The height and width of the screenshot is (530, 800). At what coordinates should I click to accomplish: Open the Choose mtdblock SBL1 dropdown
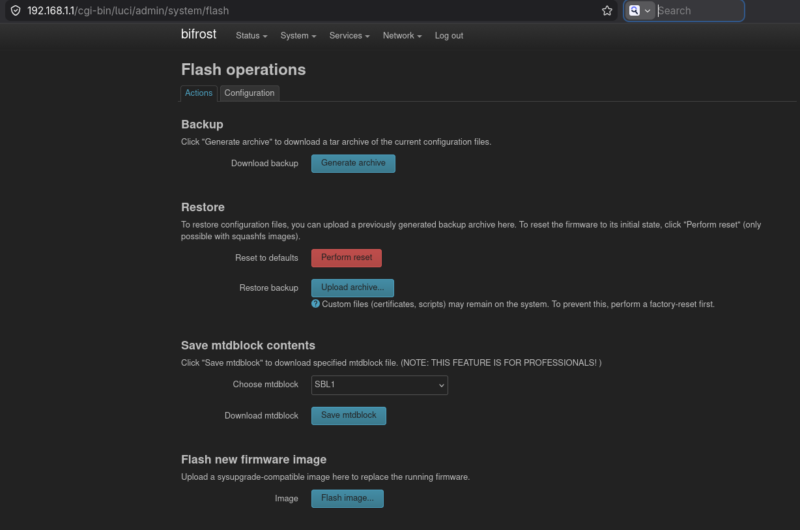[379, 385]
